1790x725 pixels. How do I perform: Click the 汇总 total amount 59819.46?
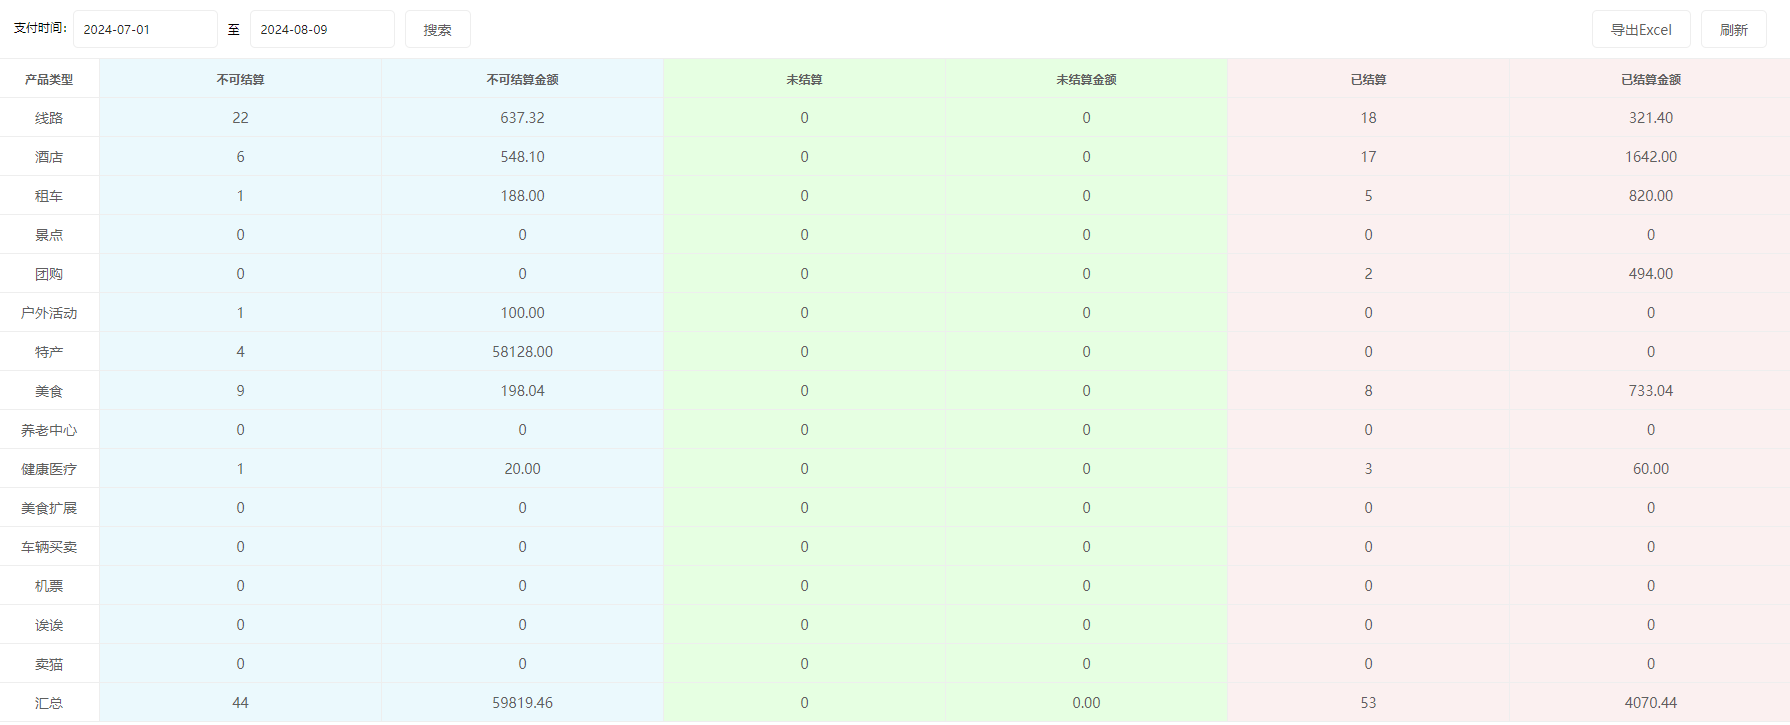click(522, 703)
